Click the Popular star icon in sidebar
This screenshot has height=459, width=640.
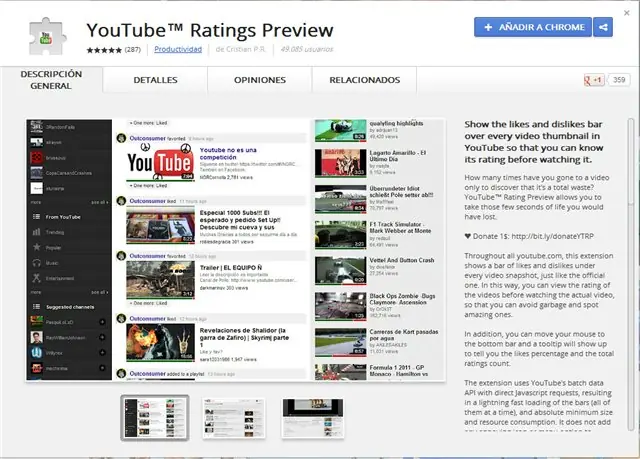coord(36,247)
